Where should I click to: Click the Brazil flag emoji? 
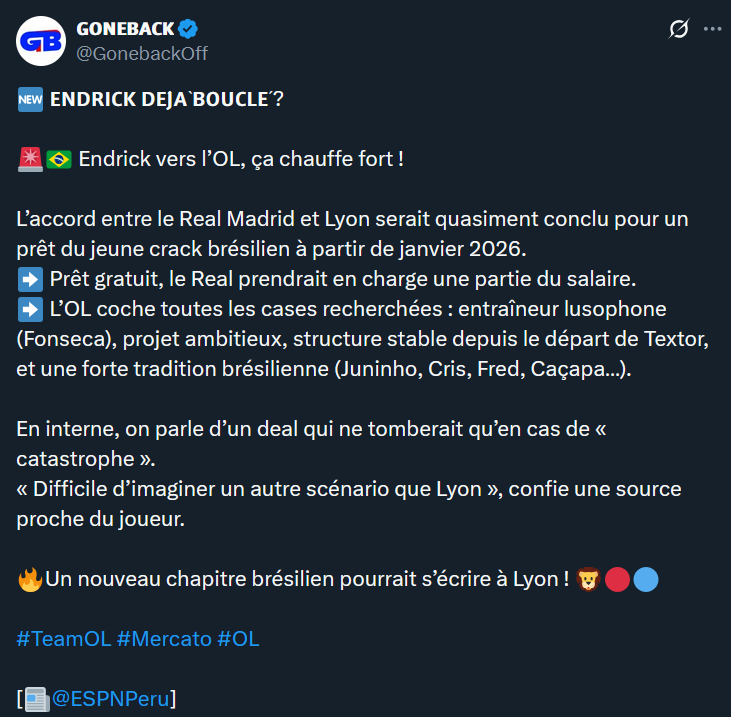[x=59, y=159]
